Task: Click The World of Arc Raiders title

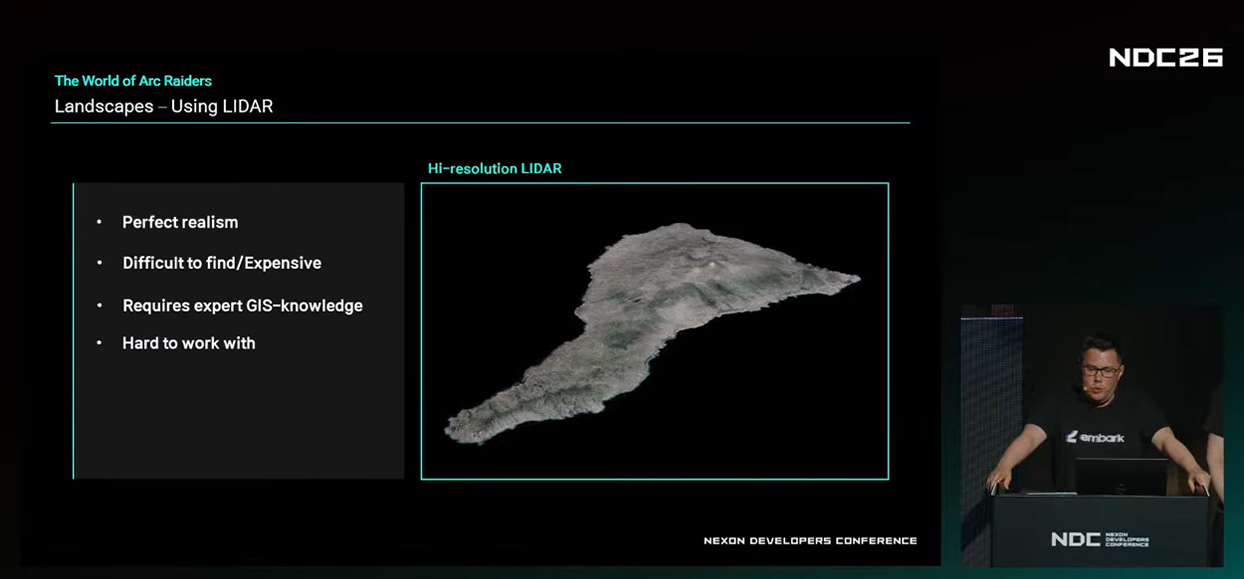Action: pos(133,81)
